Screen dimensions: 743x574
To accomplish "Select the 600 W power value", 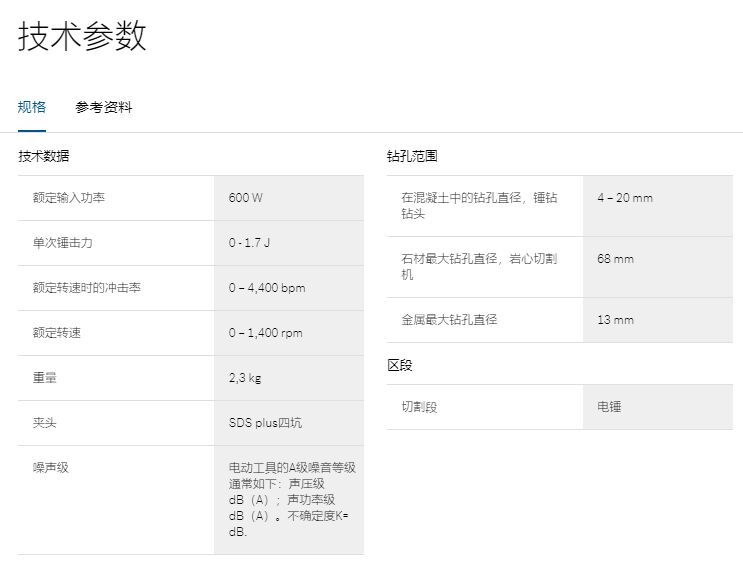I will tap(245, 198).
